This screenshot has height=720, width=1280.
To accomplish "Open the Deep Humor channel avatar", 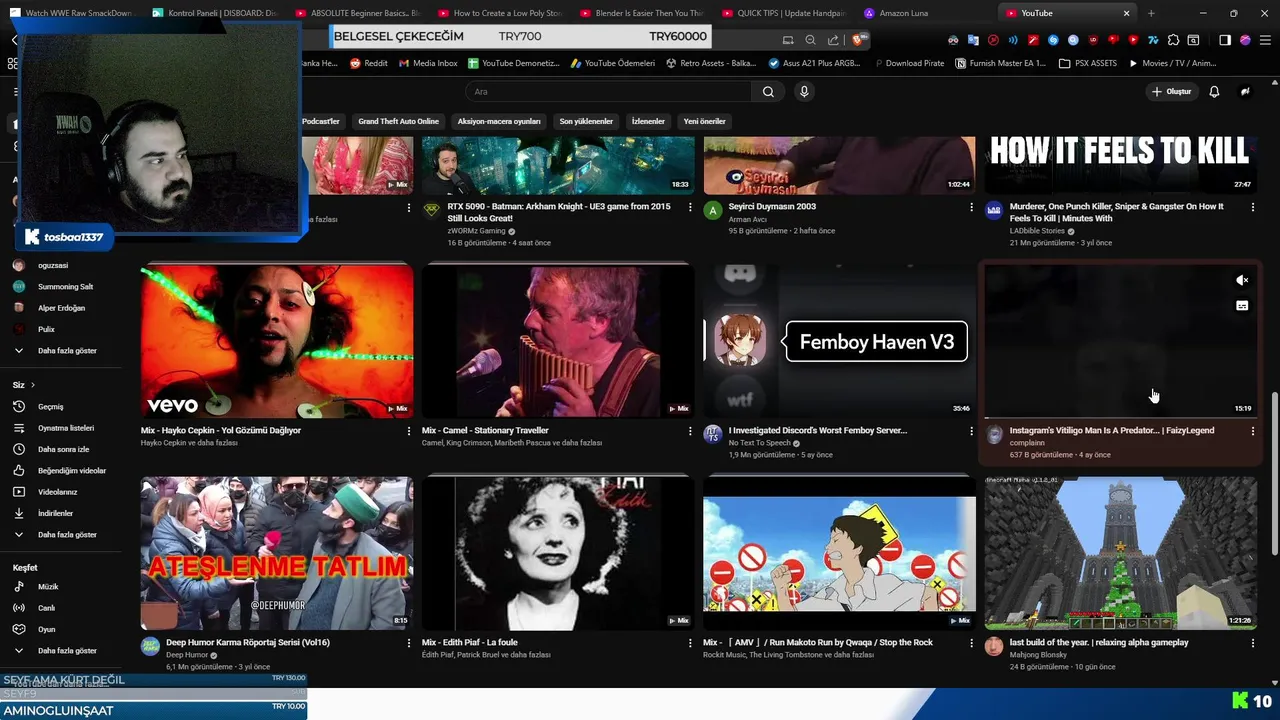I will [x=150, y=646].
